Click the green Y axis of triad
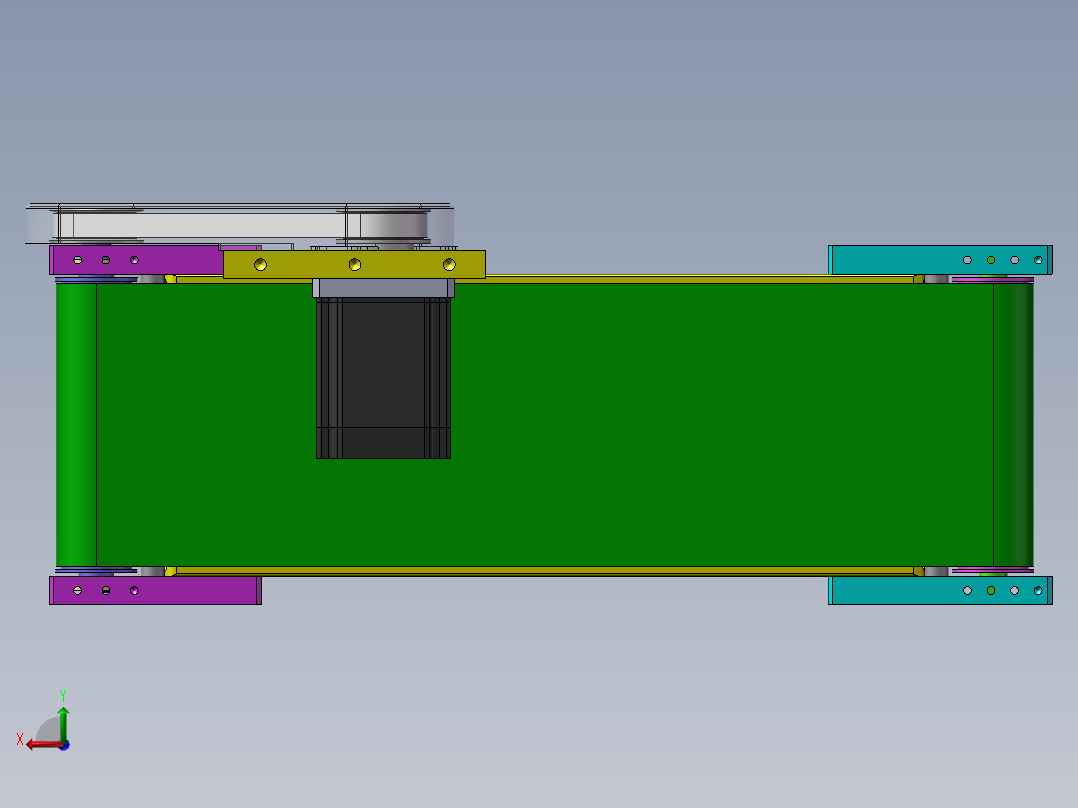The width and height of the screenshot is (1078, 808). point(63,723)
